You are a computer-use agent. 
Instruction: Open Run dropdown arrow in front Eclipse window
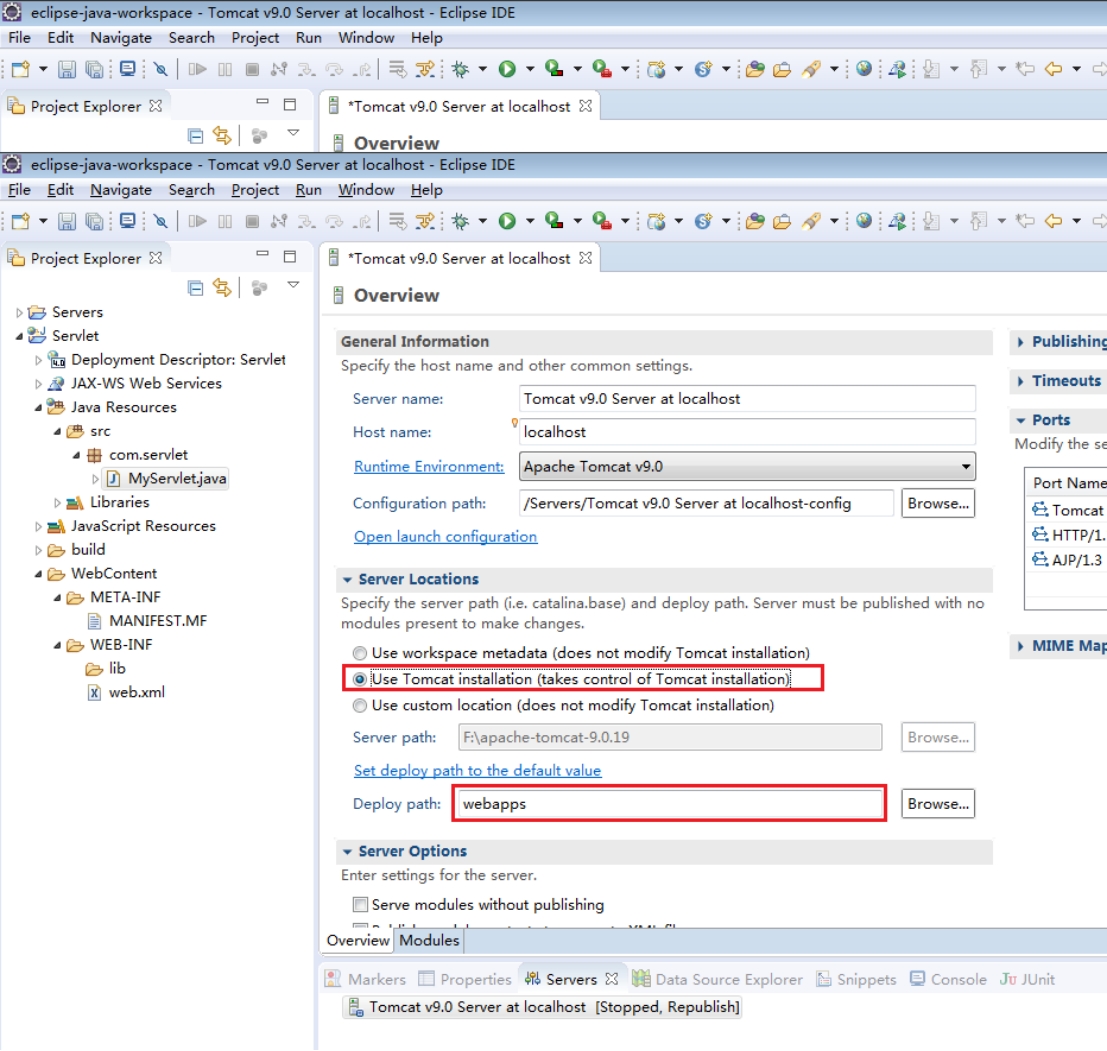529,222
